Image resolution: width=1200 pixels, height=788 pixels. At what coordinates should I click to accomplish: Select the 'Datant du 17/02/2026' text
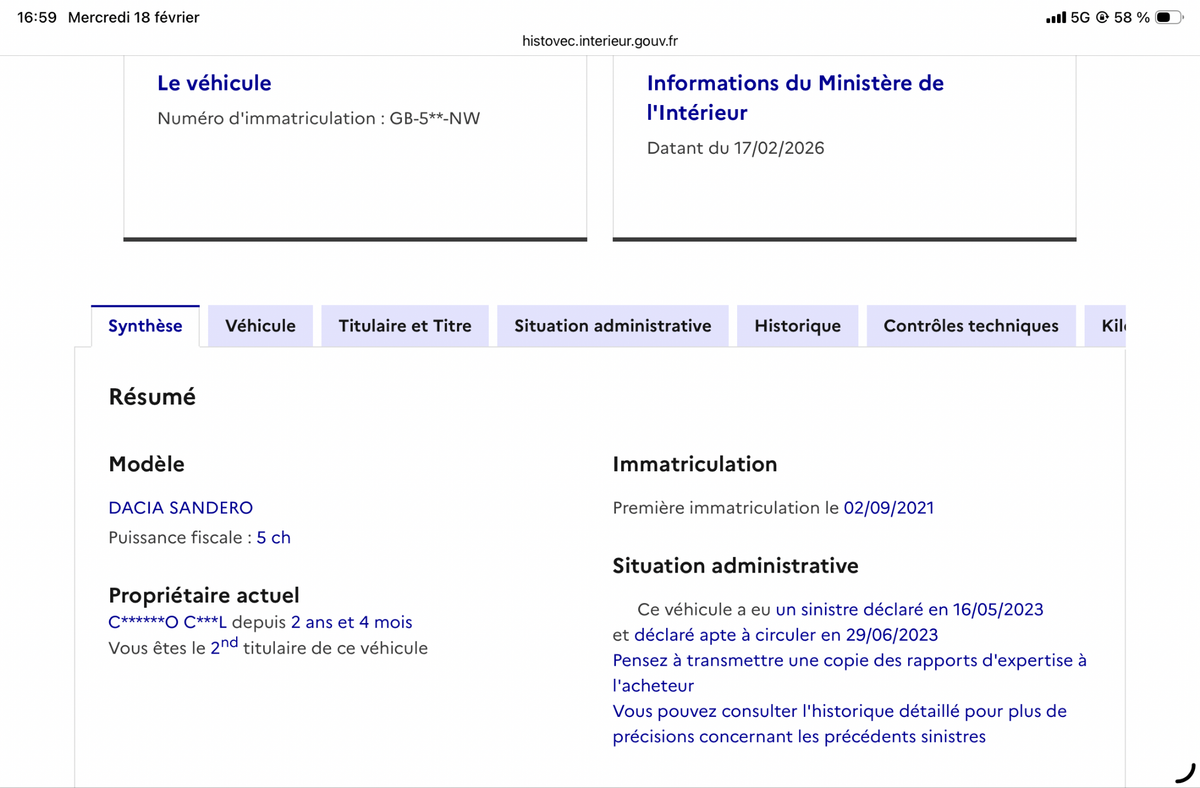(x=736, y=148)
